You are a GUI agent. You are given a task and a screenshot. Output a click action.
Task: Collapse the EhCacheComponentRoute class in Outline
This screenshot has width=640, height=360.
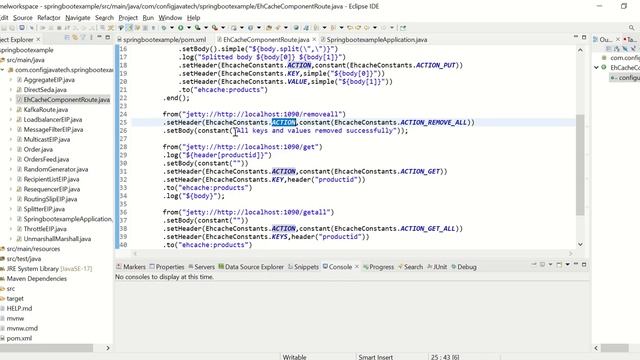tap(596, 67)
